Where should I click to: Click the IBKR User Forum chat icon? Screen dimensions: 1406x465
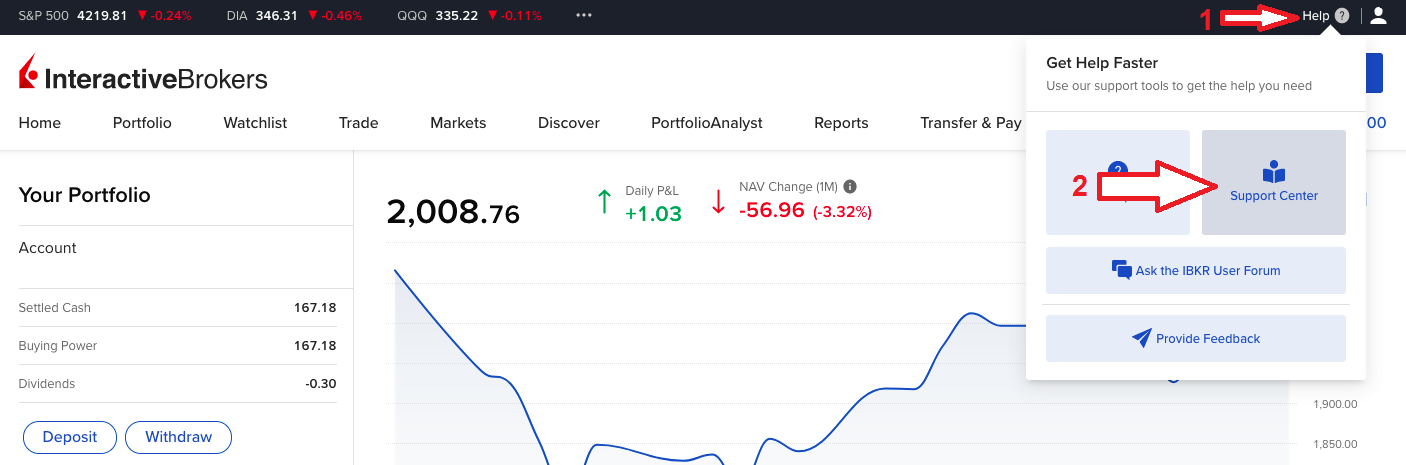[x=1122, y=270]
